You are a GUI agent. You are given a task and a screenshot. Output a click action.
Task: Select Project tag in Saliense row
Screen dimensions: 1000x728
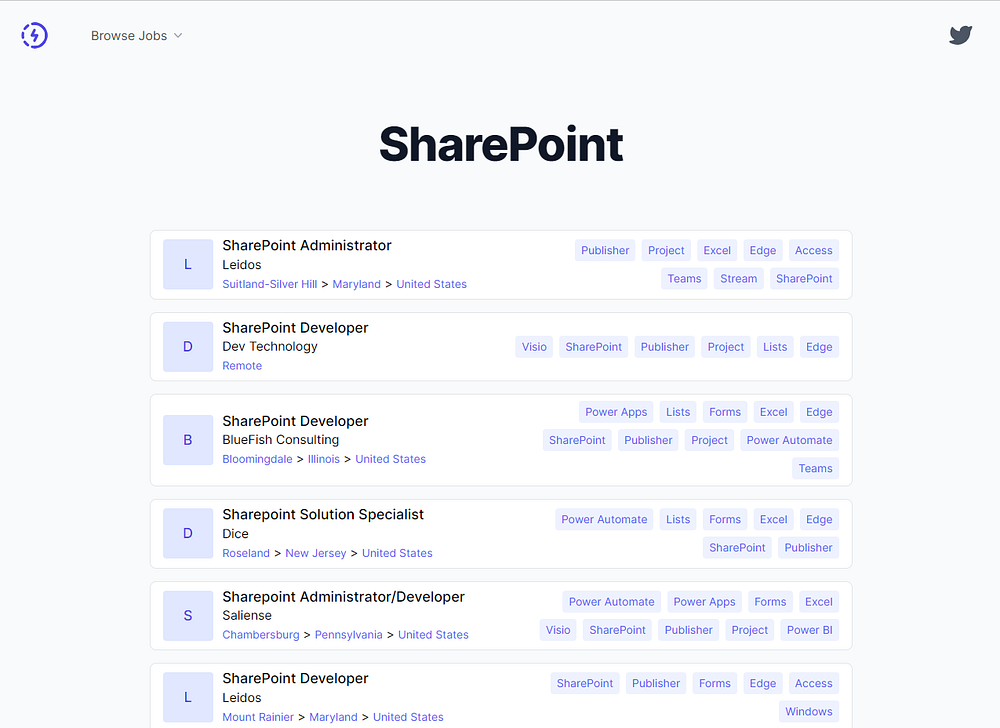749,630
